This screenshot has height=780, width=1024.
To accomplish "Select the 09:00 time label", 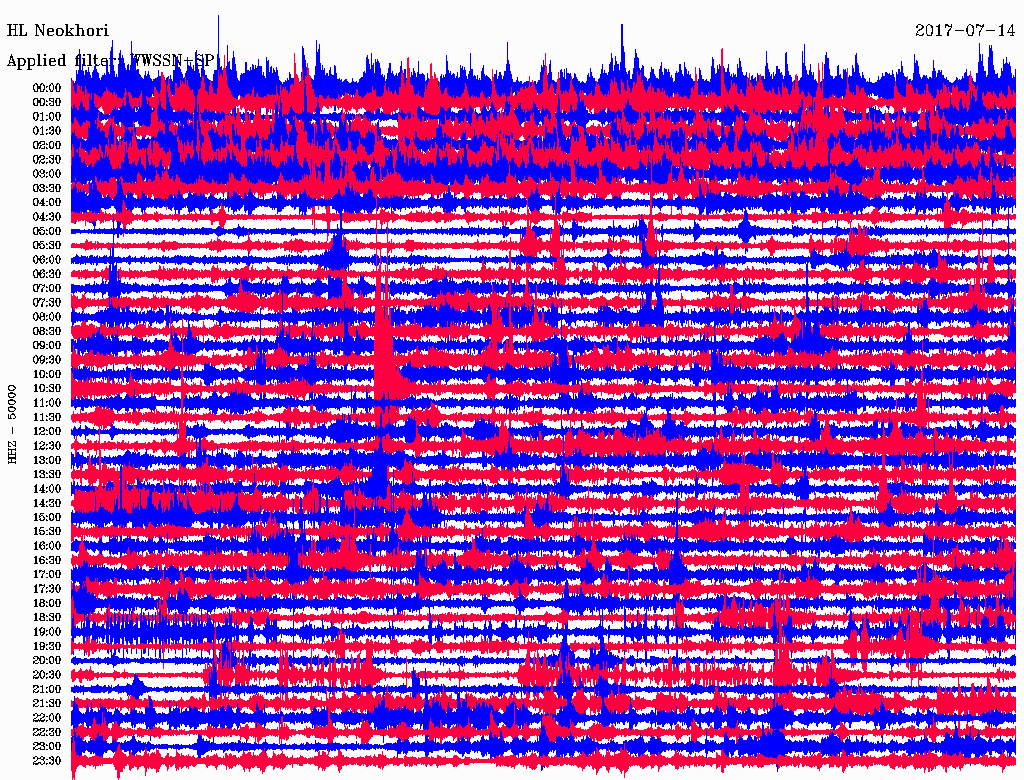I will [x=47, y=346].
